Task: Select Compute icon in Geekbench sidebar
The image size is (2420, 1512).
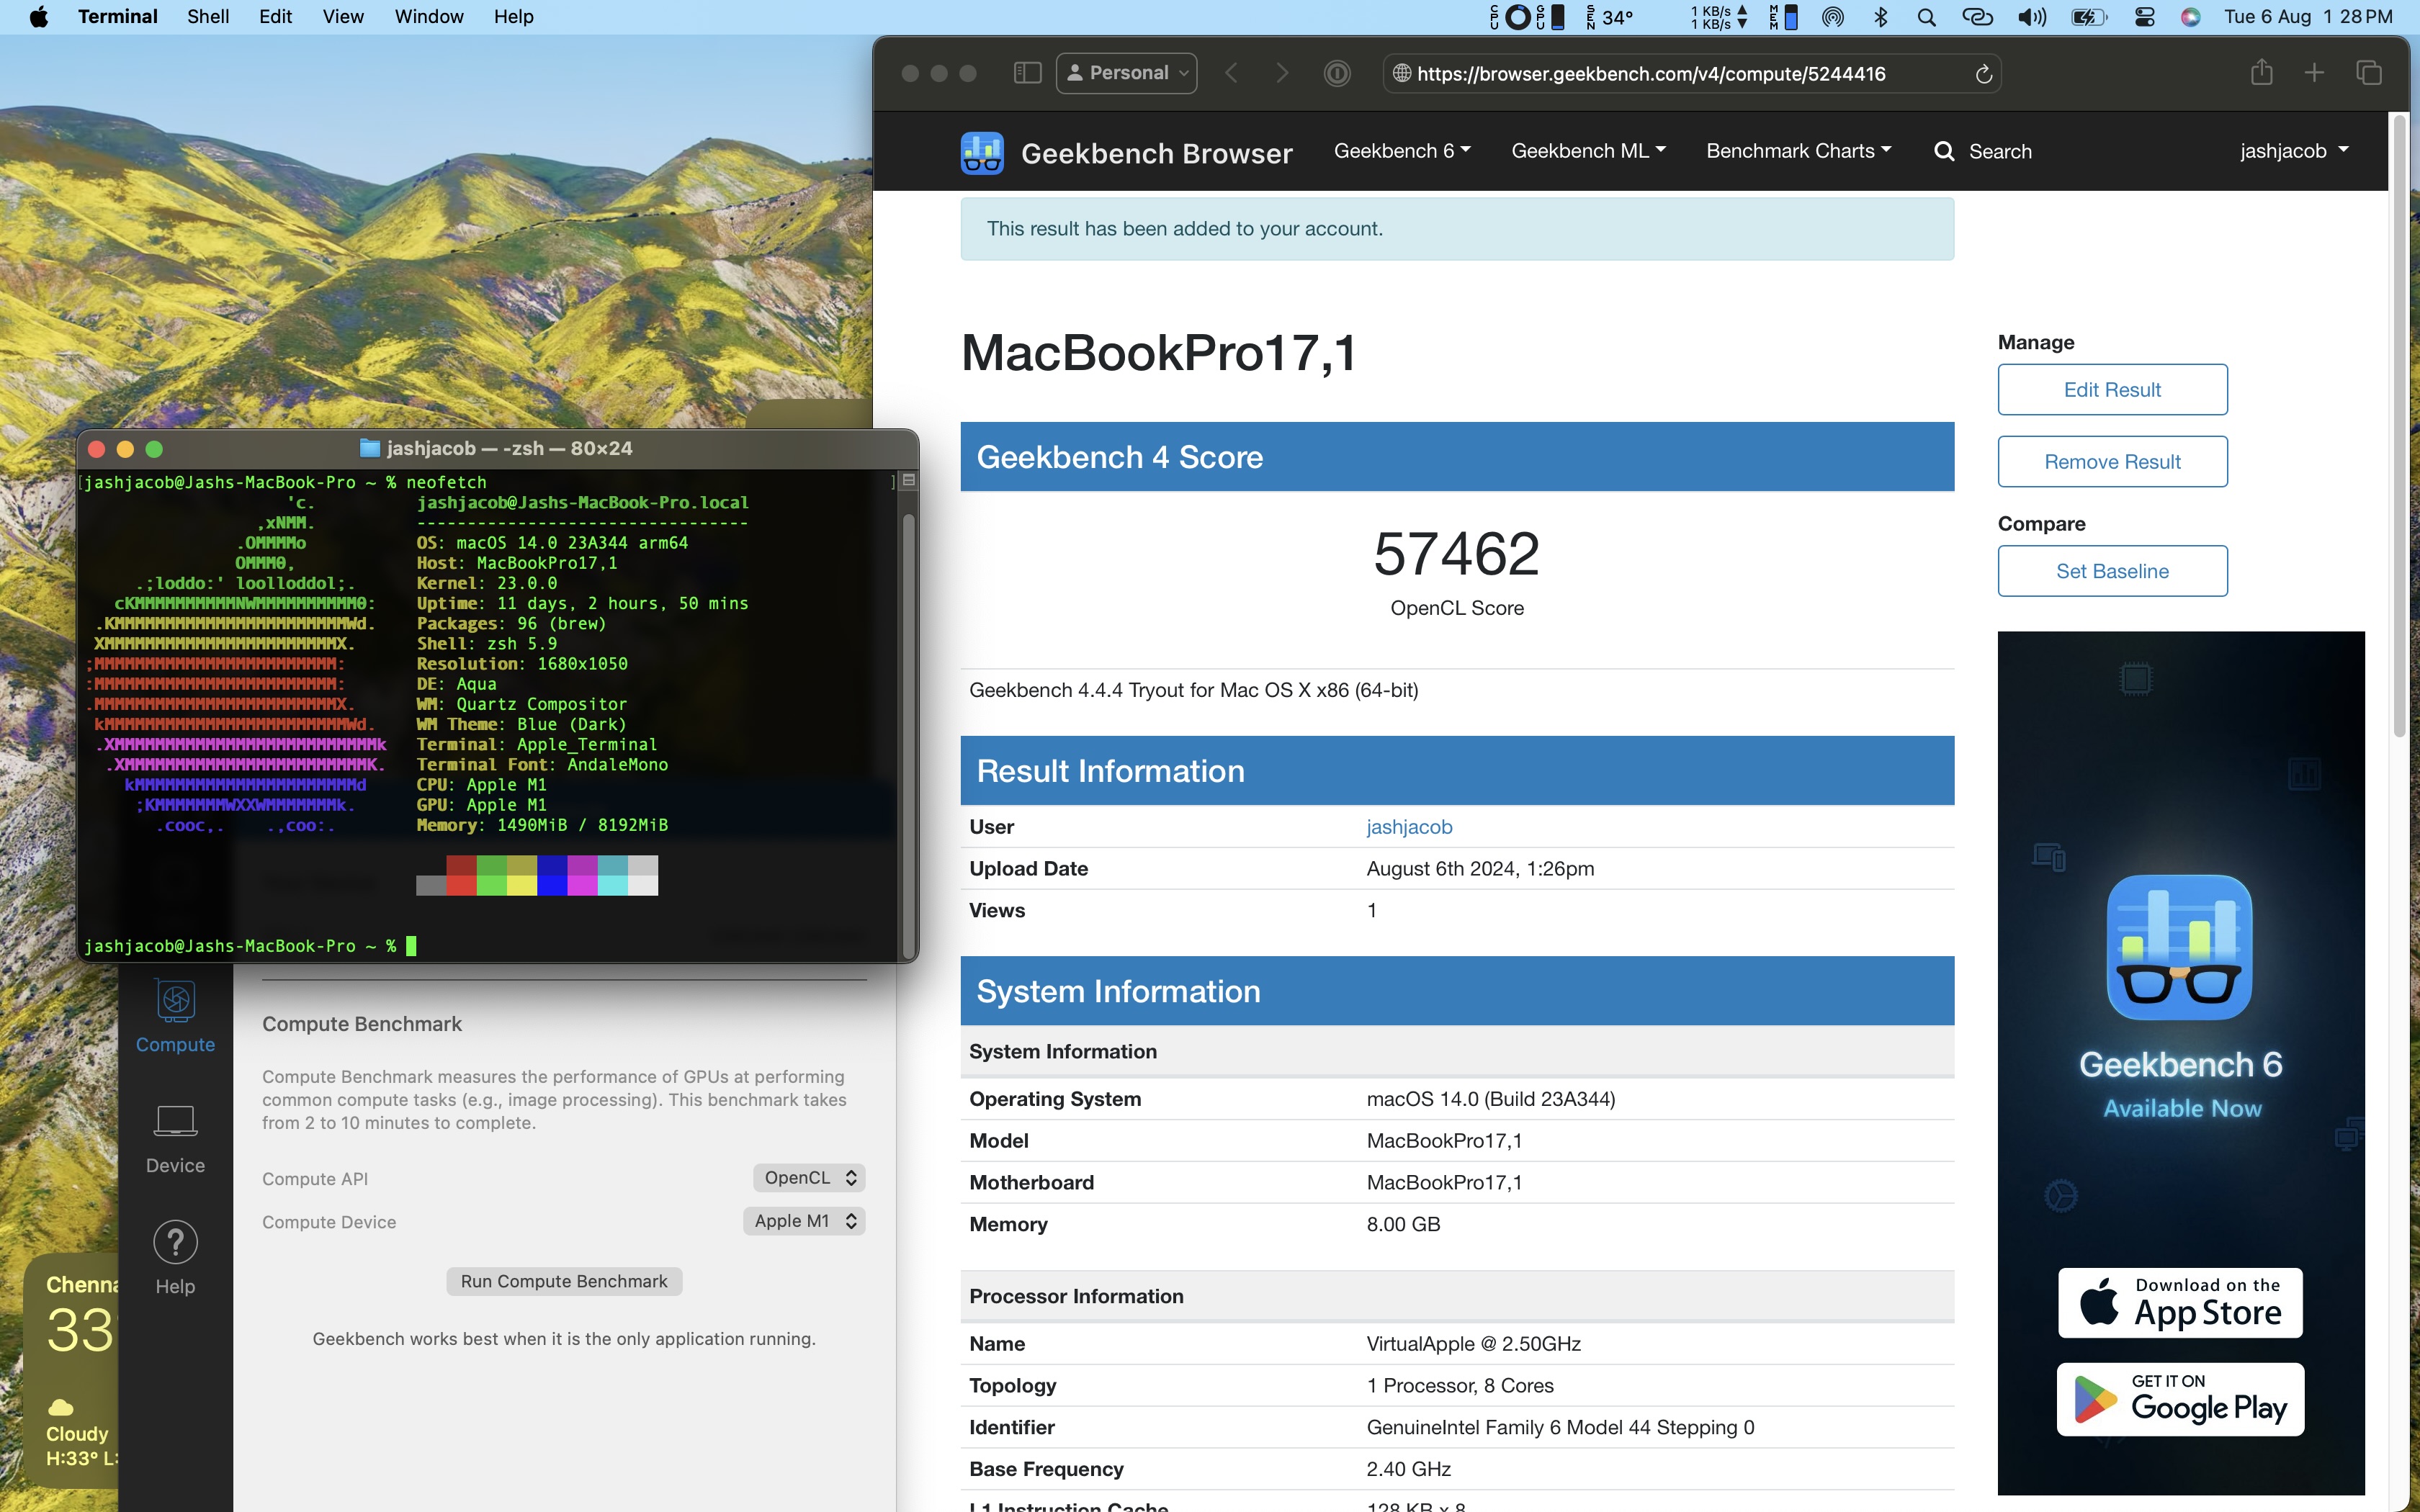Action: click(176, 1002)
